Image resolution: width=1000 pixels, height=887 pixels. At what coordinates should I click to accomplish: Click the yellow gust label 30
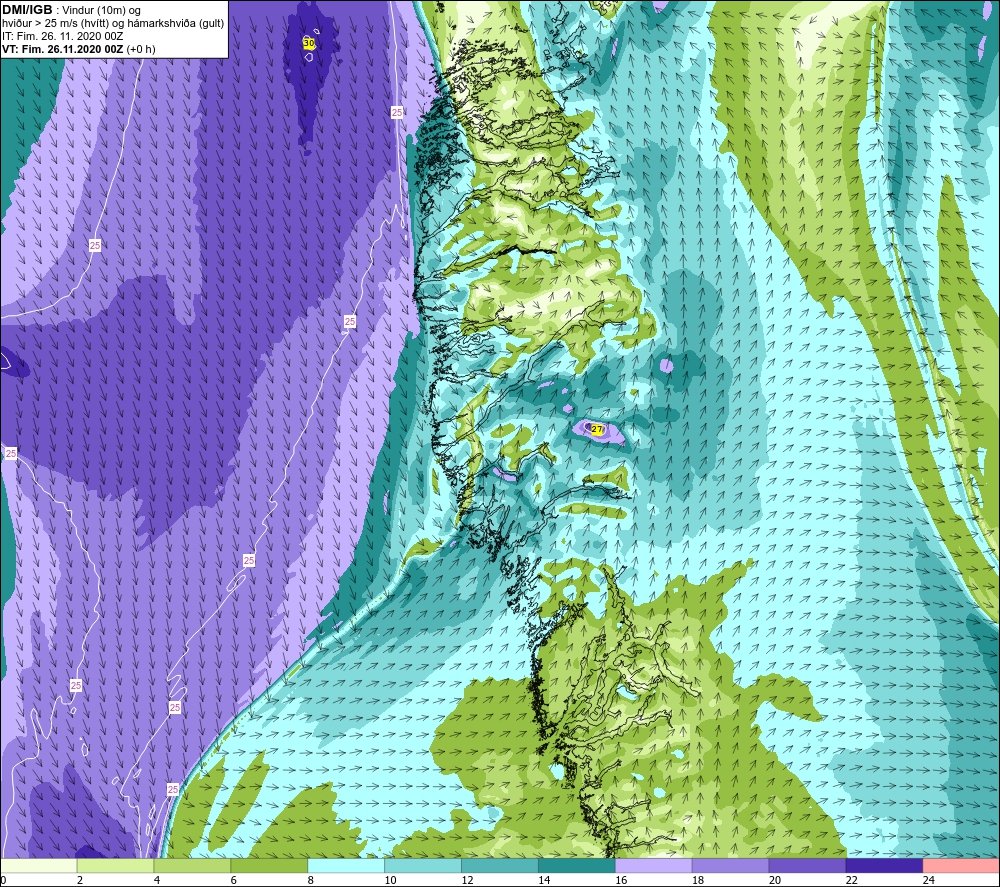[309, 43]
